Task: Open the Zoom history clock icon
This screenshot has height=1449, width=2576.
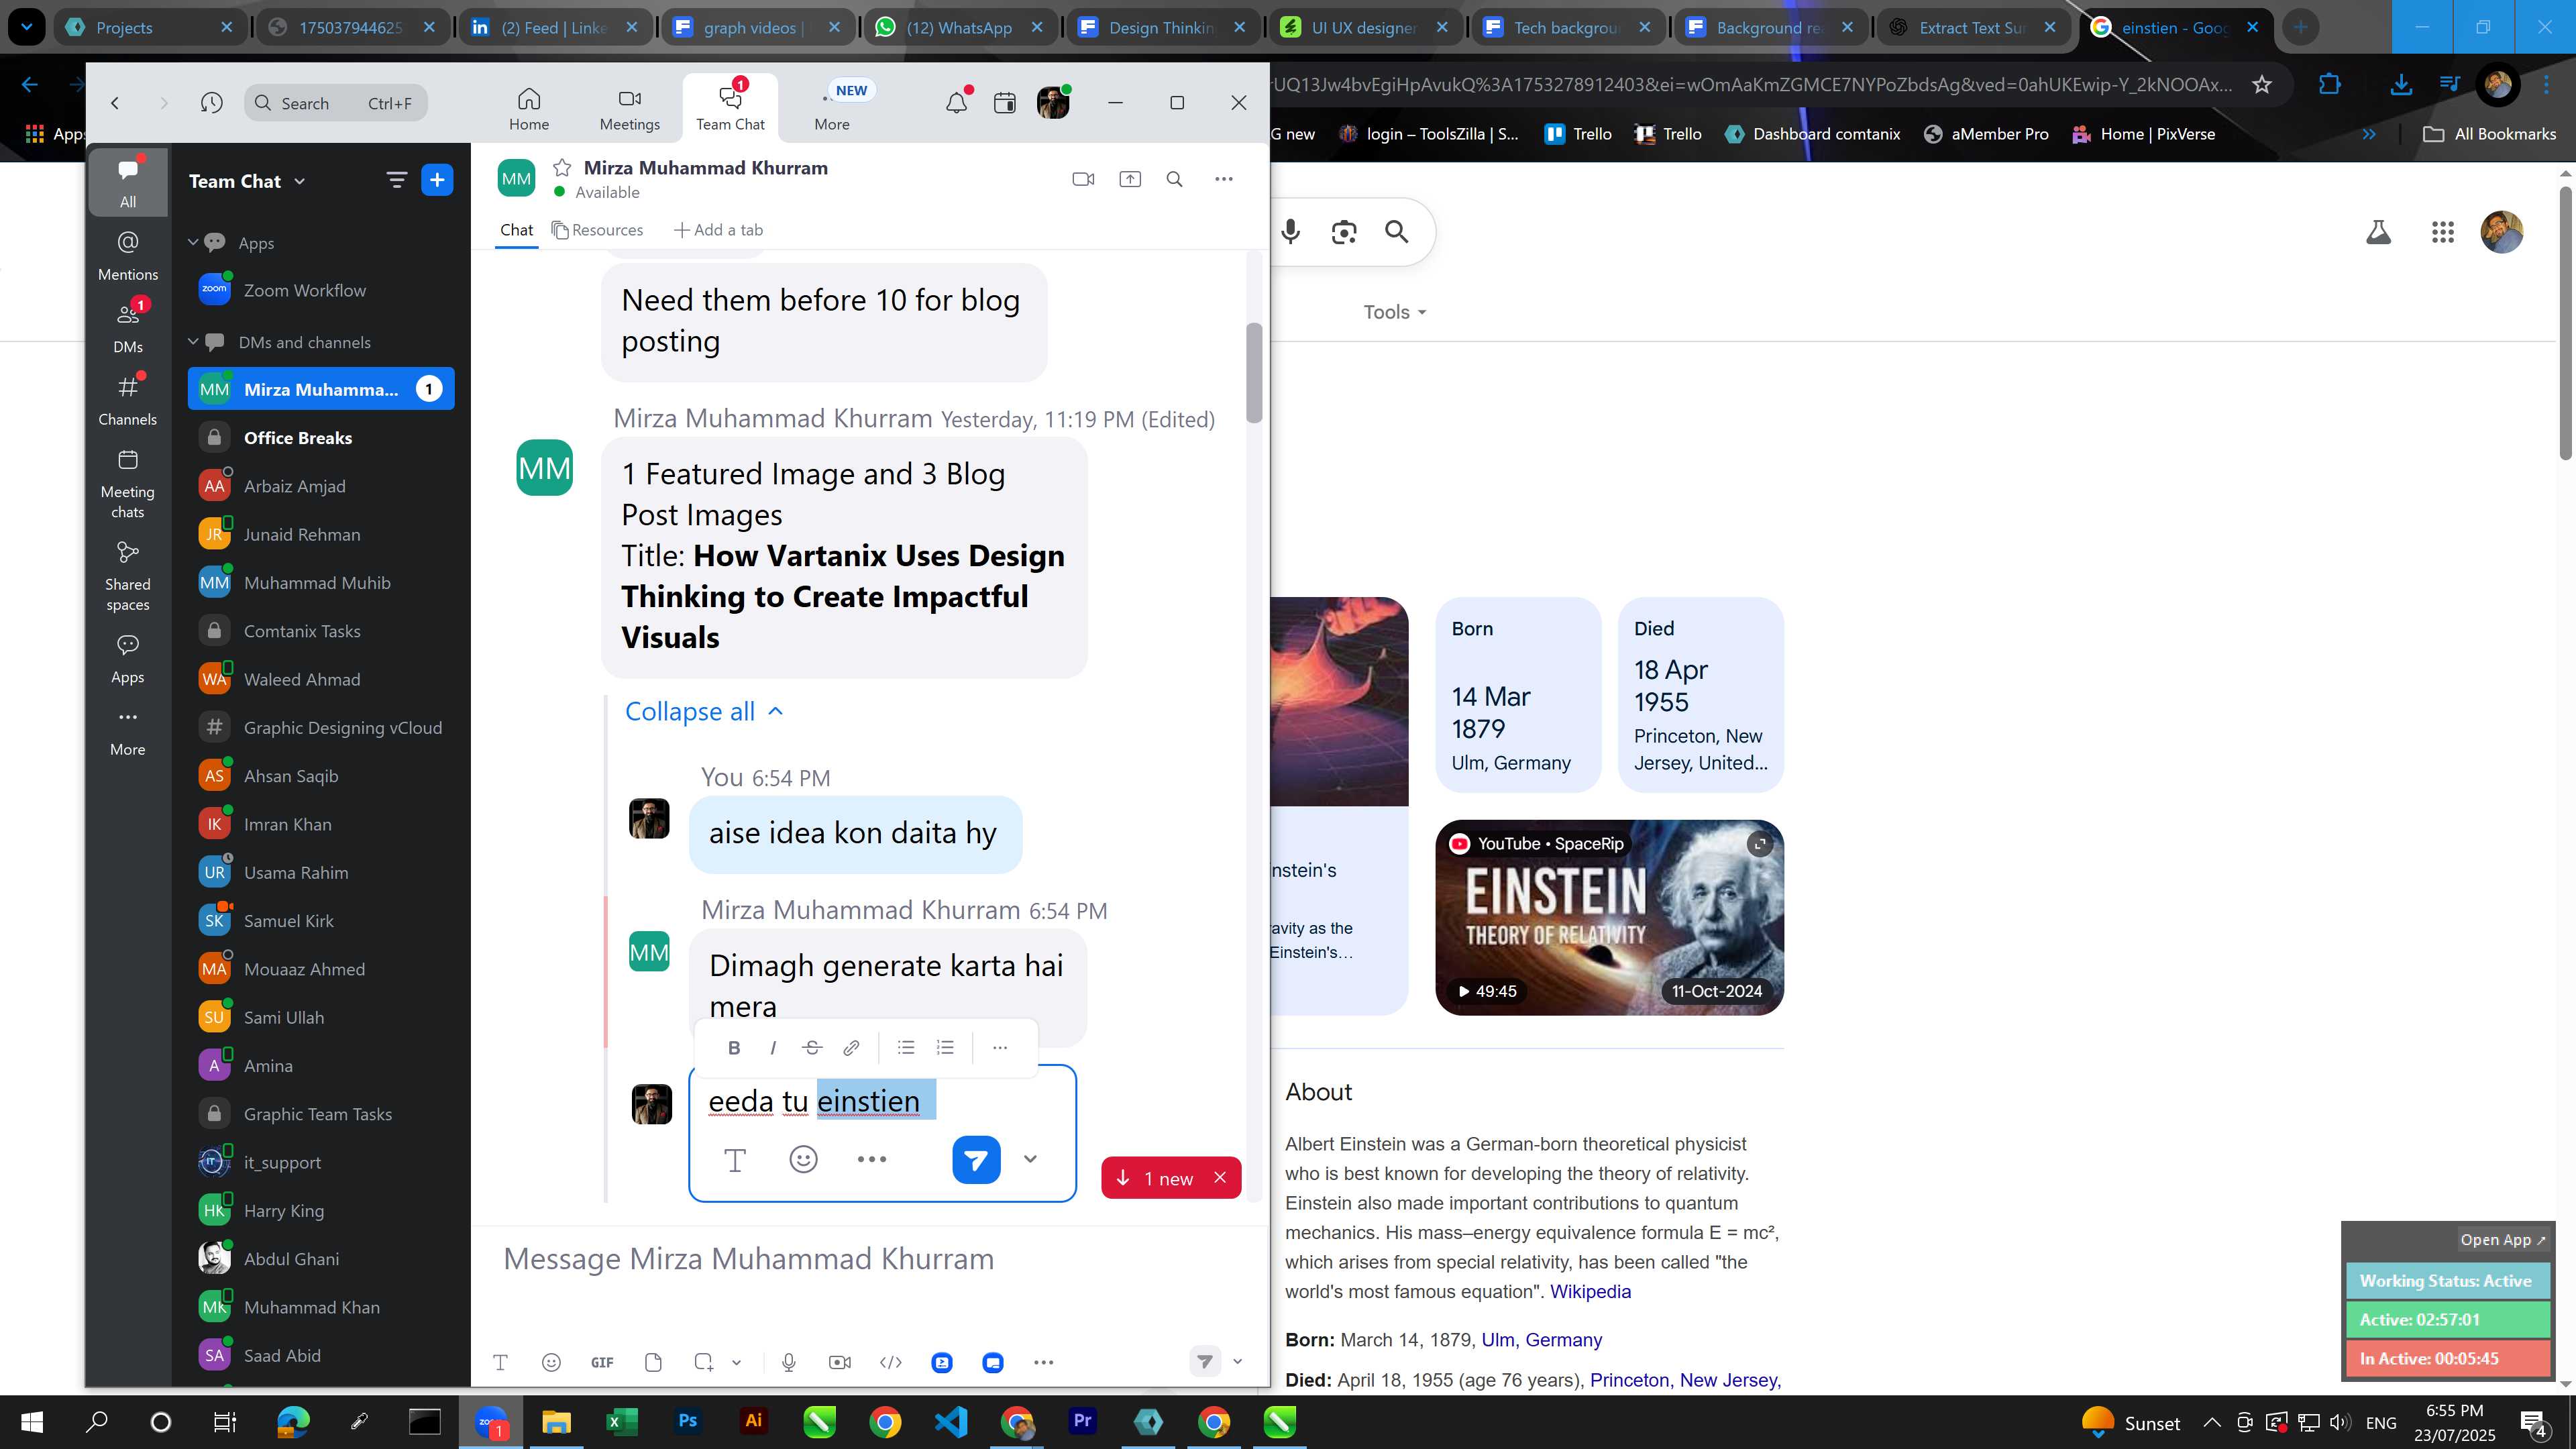Action: tap(211, 102)
